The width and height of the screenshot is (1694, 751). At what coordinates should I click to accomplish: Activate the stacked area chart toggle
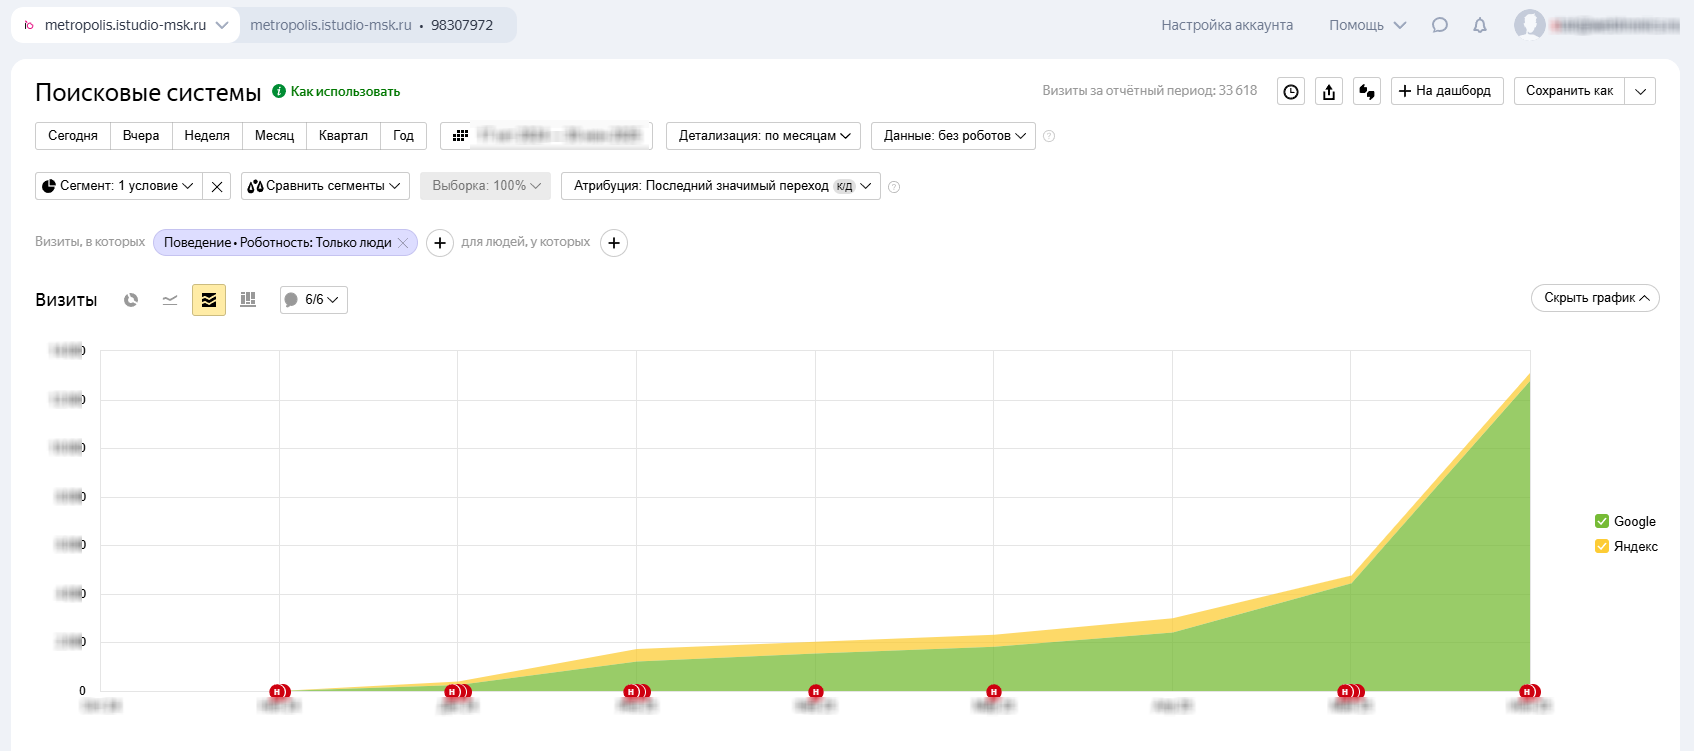pos(209,300)
